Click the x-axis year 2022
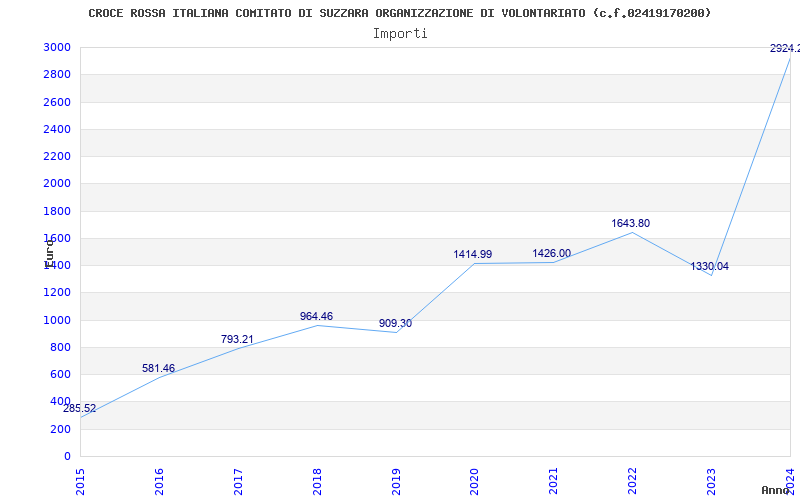The width and height of the screenshot is (800, 500). (633, 482)
